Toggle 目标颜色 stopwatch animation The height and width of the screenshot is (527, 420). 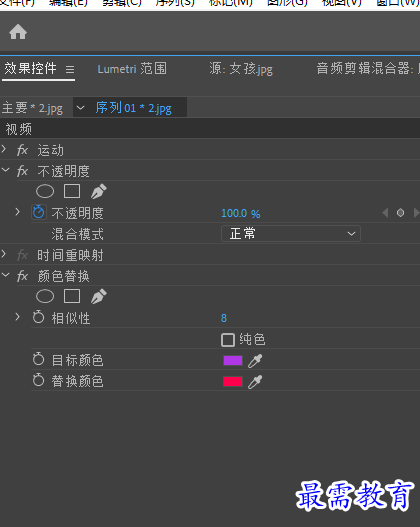tap(38, 359)
